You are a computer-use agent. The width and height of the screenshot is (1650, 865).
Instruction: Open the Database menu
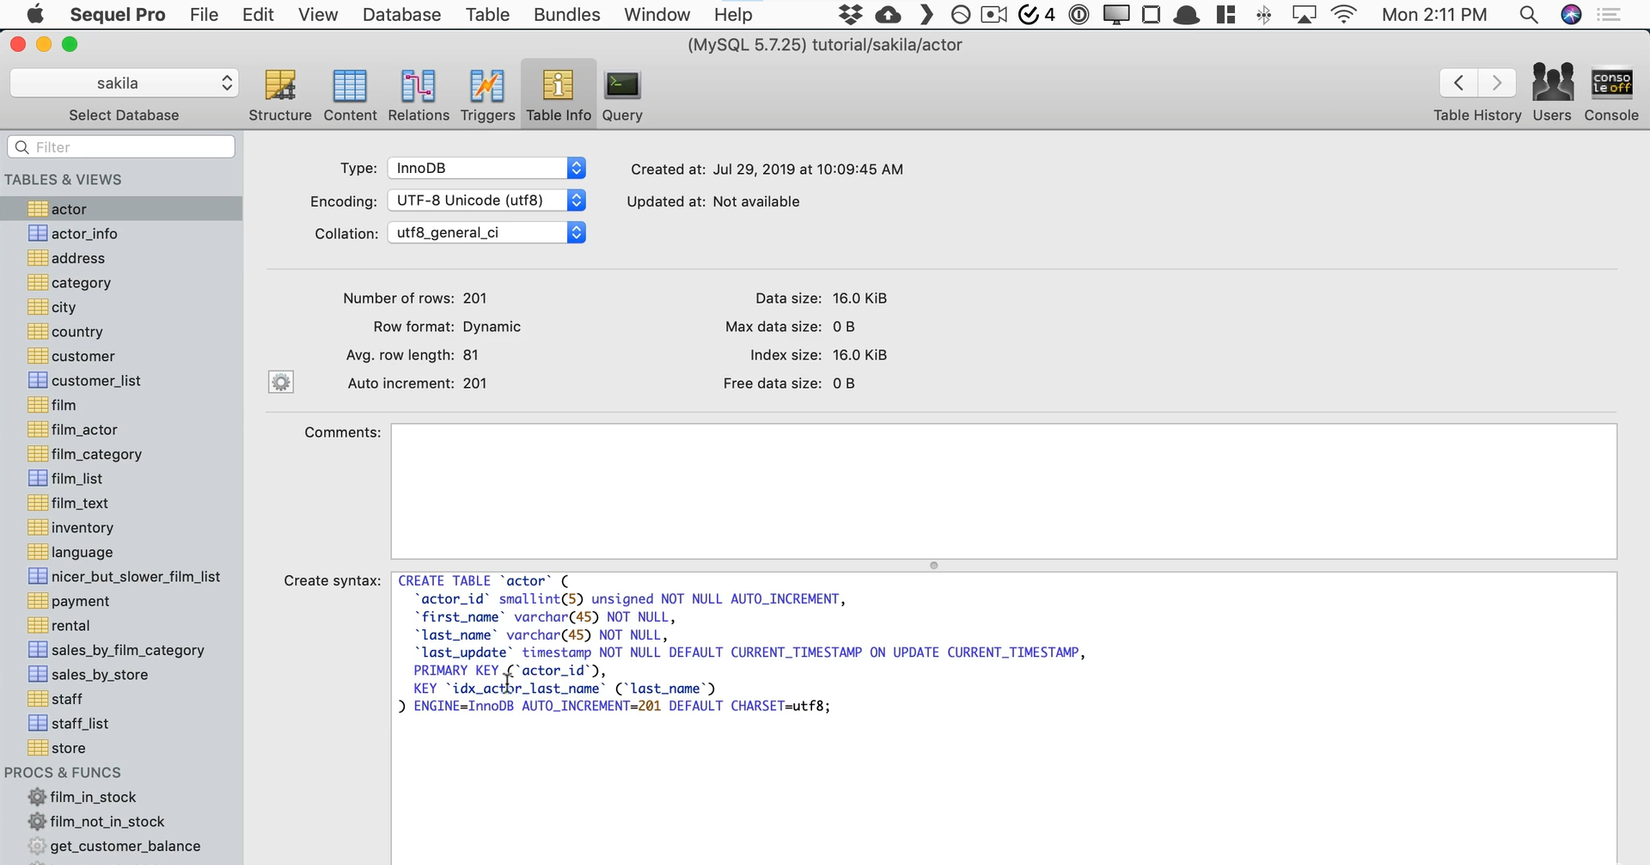click(x=401, y=14)
